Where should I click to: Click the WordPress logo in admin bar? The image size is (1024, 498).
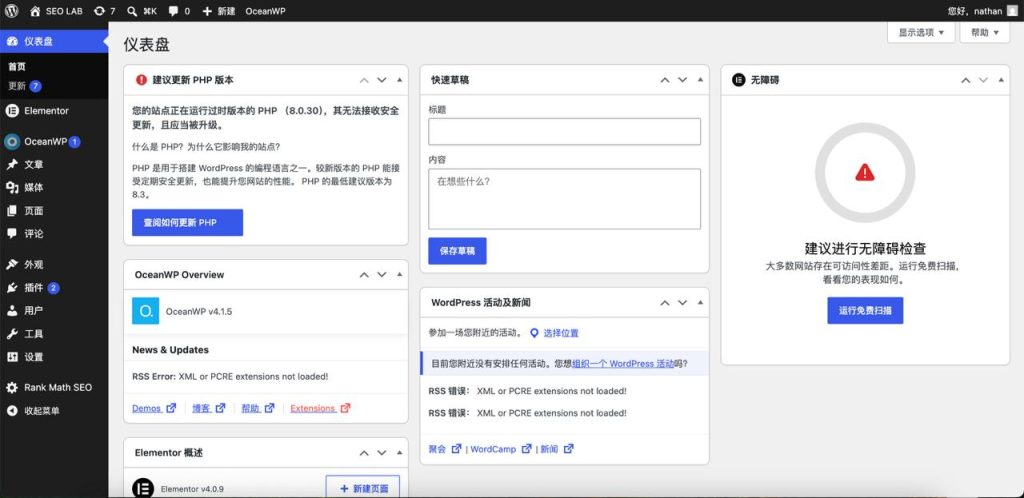(12, 11)
